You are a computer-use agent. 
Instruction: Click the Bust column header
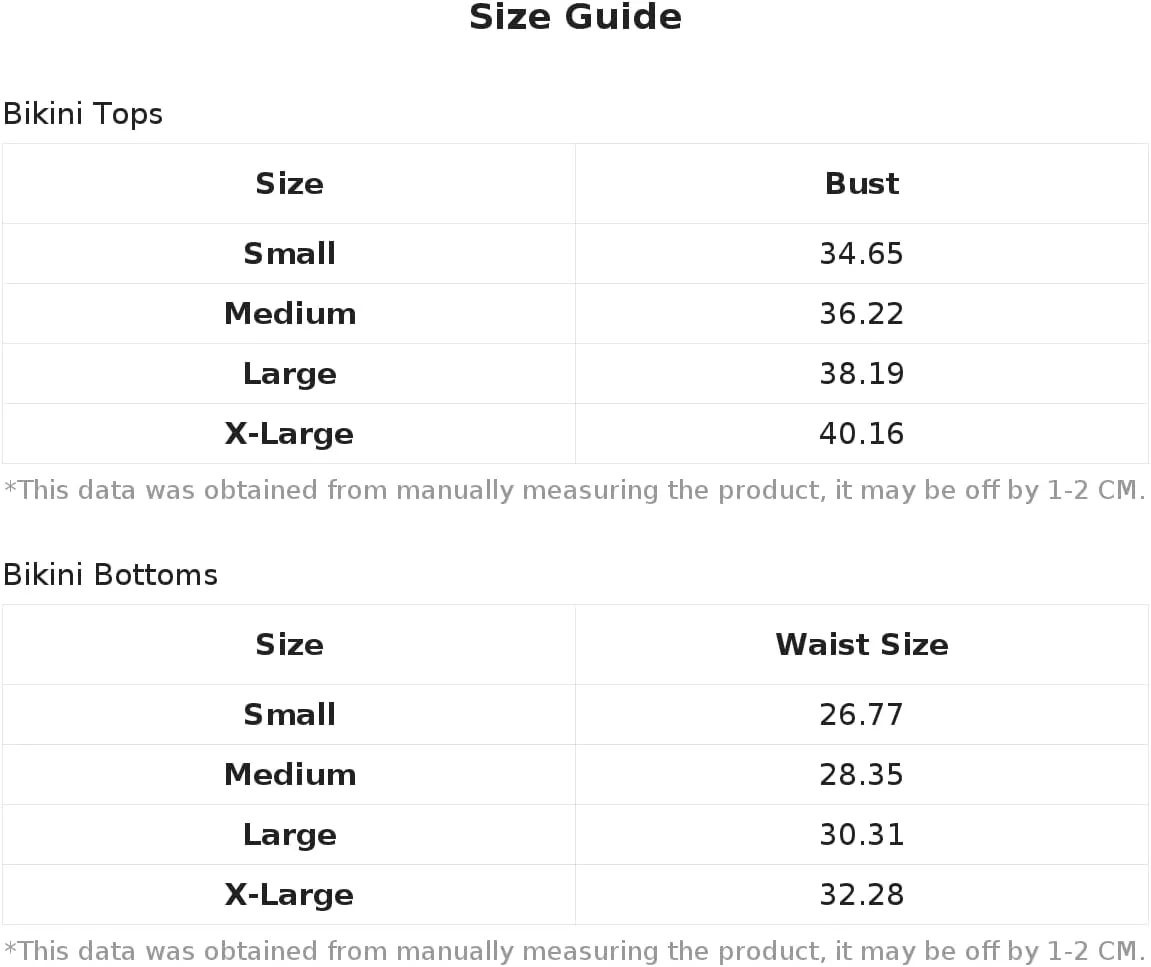point(862,184)
